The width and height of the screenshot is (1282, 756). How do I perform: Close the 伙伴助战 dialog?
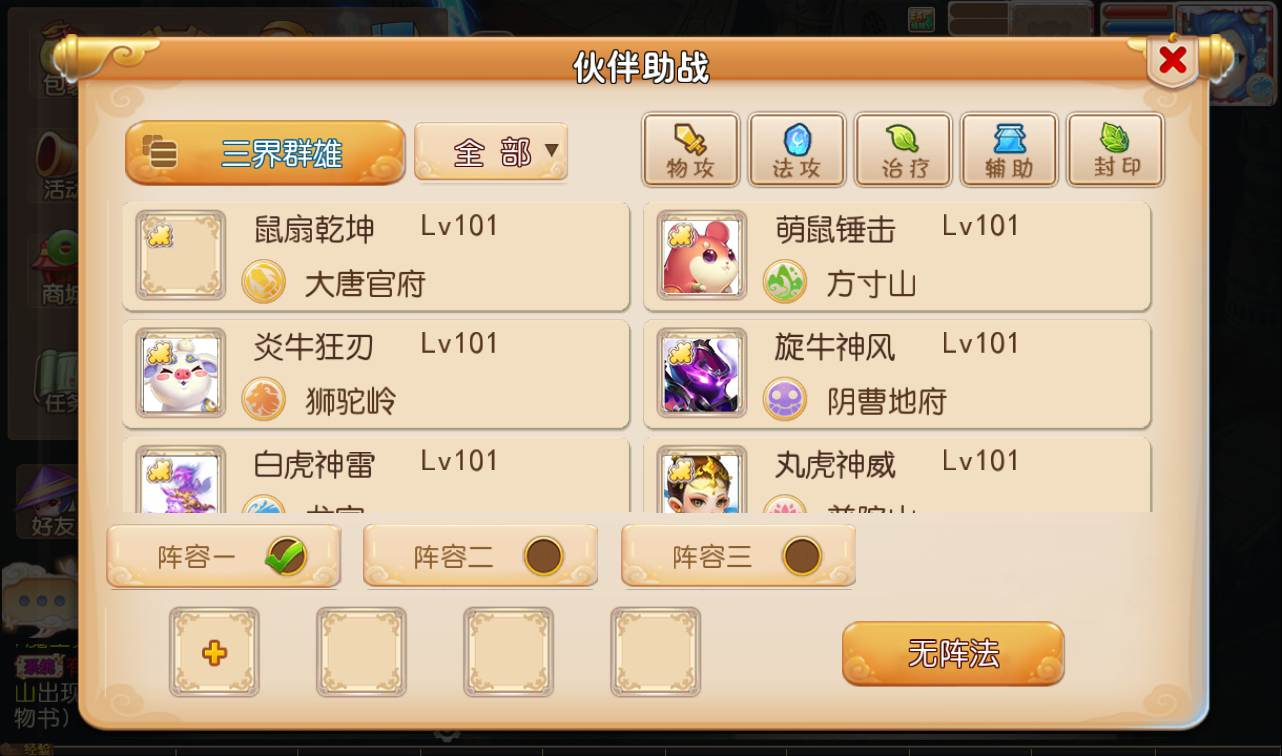coord(1172,61)
